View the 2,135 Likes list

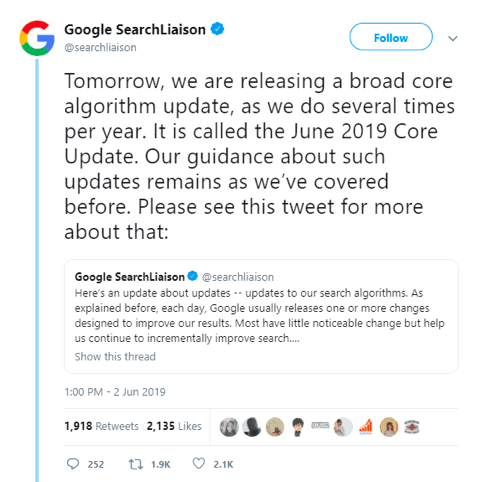(x=174, y=426)
